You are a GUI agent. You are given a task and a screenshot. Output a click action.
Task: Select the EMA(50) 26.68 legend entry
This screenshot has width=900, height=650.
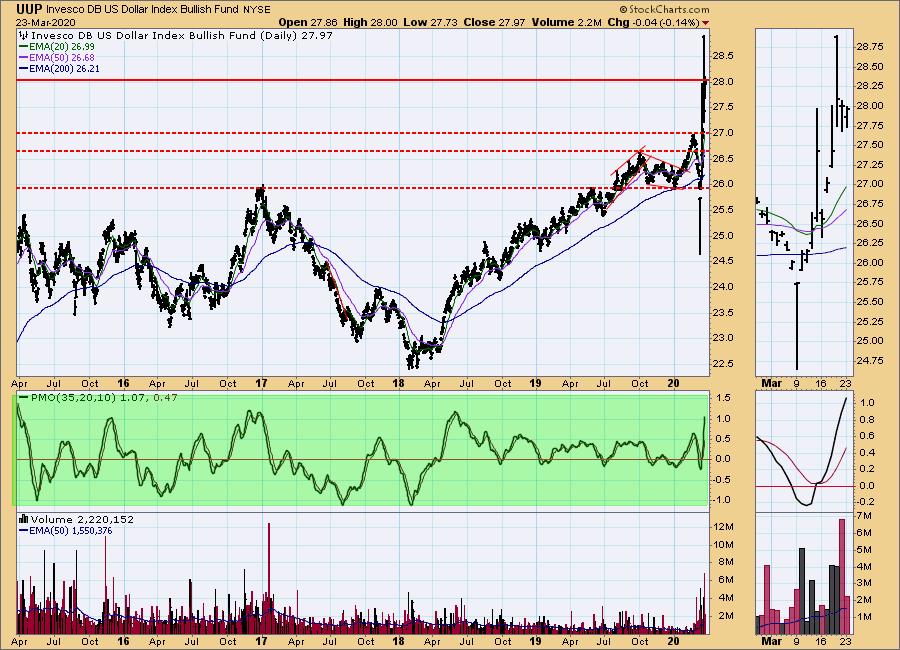[57, 57]
